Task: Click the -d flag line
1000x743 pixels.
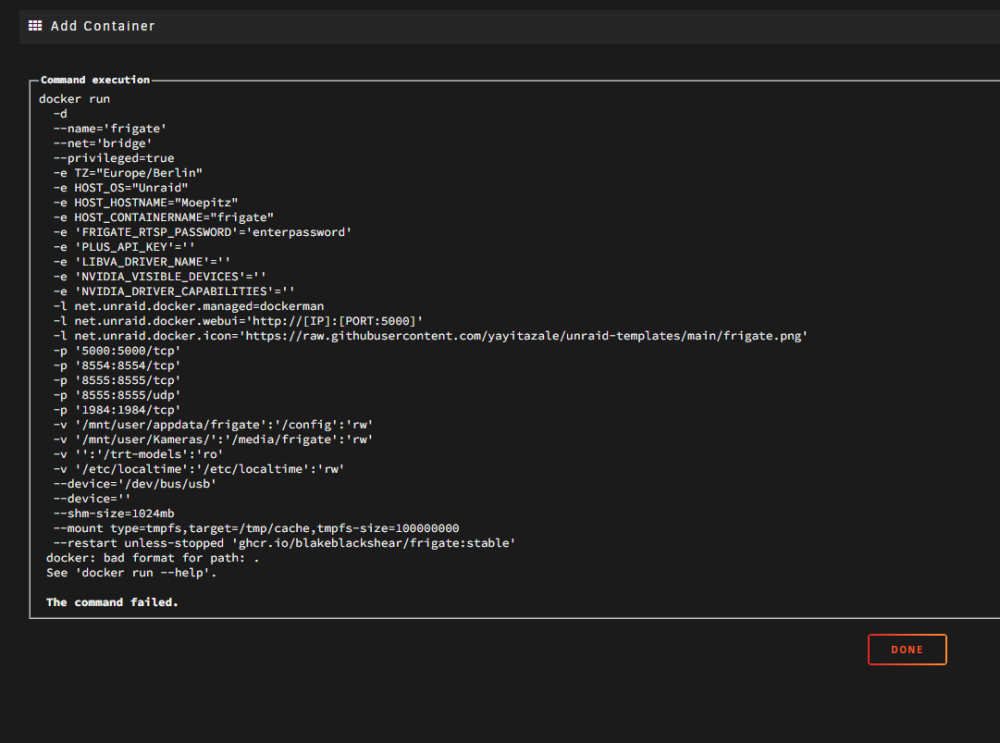Action: tap(60, 114)
